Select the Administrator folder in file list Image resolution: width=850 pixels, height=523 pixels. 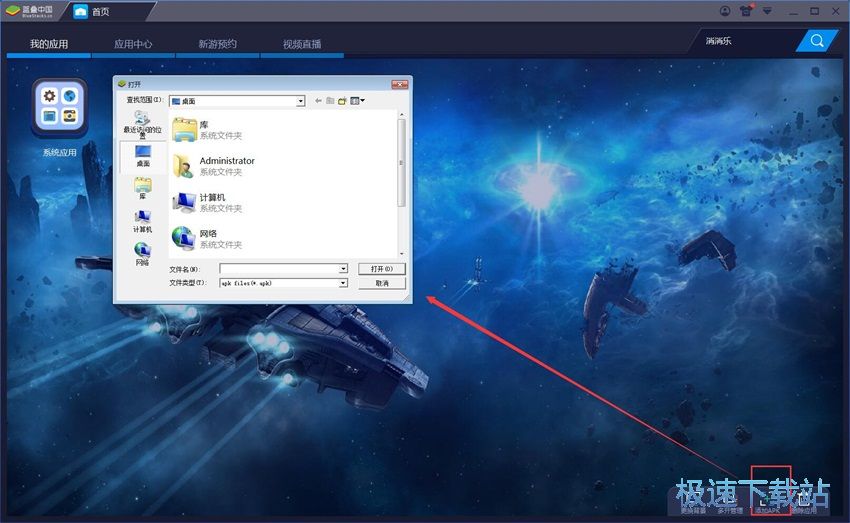(x=213, y=166)
